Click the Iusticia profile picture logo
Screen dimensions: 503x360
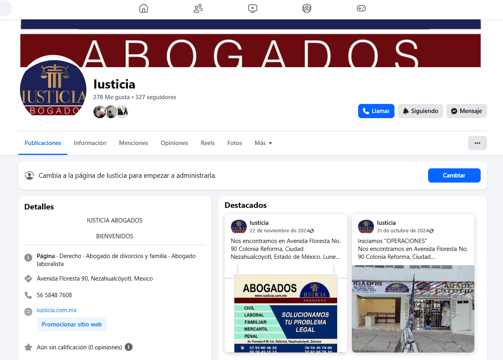[53, 89]
